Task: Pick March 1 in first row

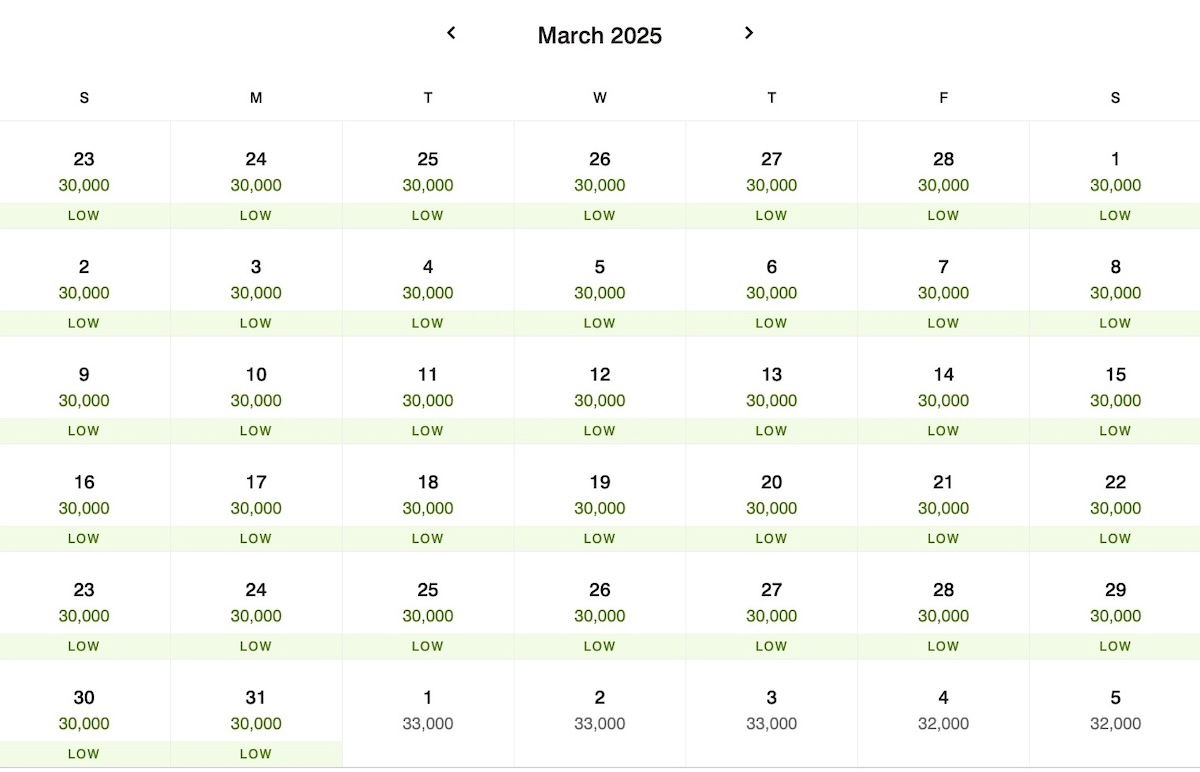Action: point(1115,175)
